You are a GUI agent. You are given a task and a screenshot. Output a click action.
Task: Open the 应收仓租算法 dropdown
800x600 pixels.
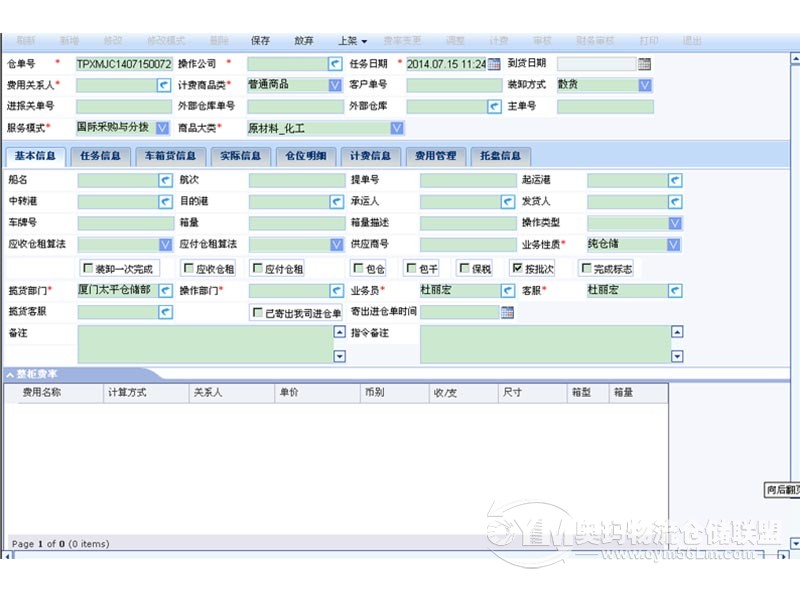pyautogui.click(x=165, y=244)
